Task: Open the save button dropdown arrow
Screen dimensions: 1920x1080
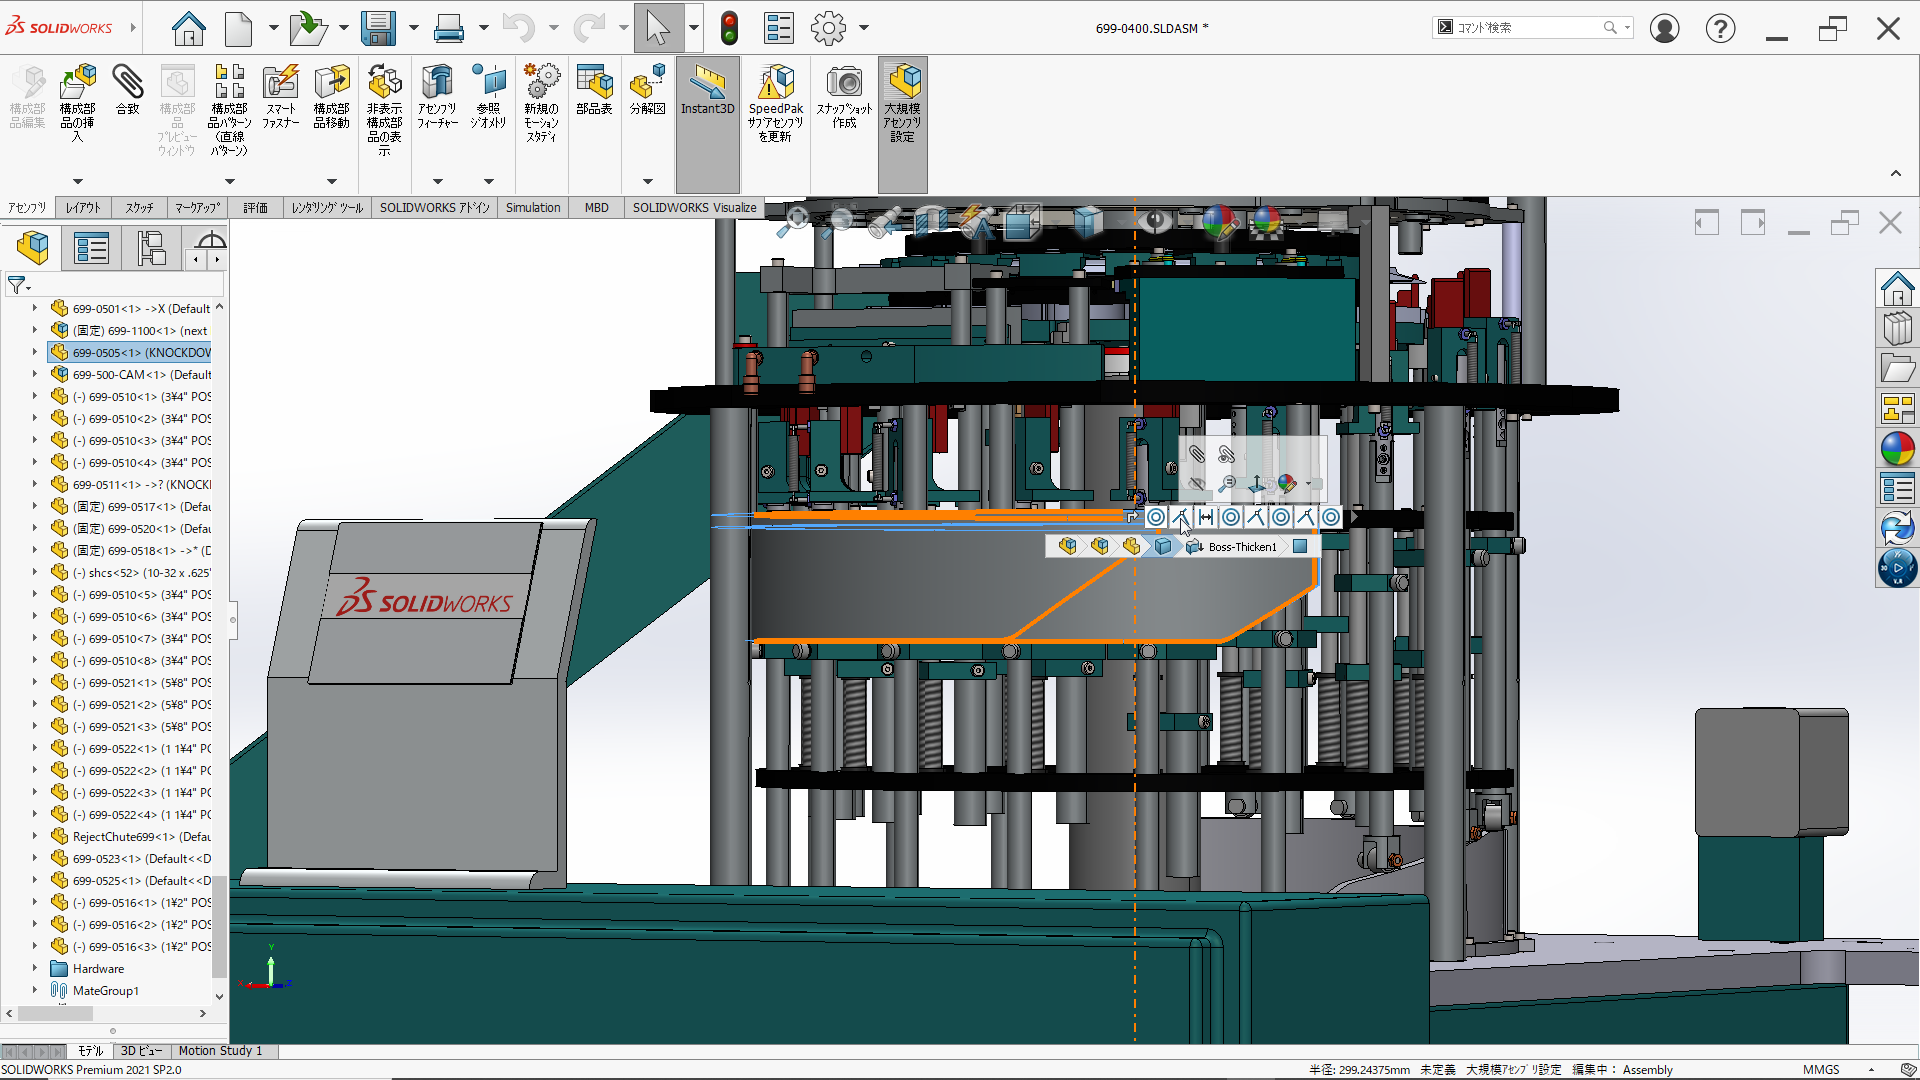Action: [412, 28]
